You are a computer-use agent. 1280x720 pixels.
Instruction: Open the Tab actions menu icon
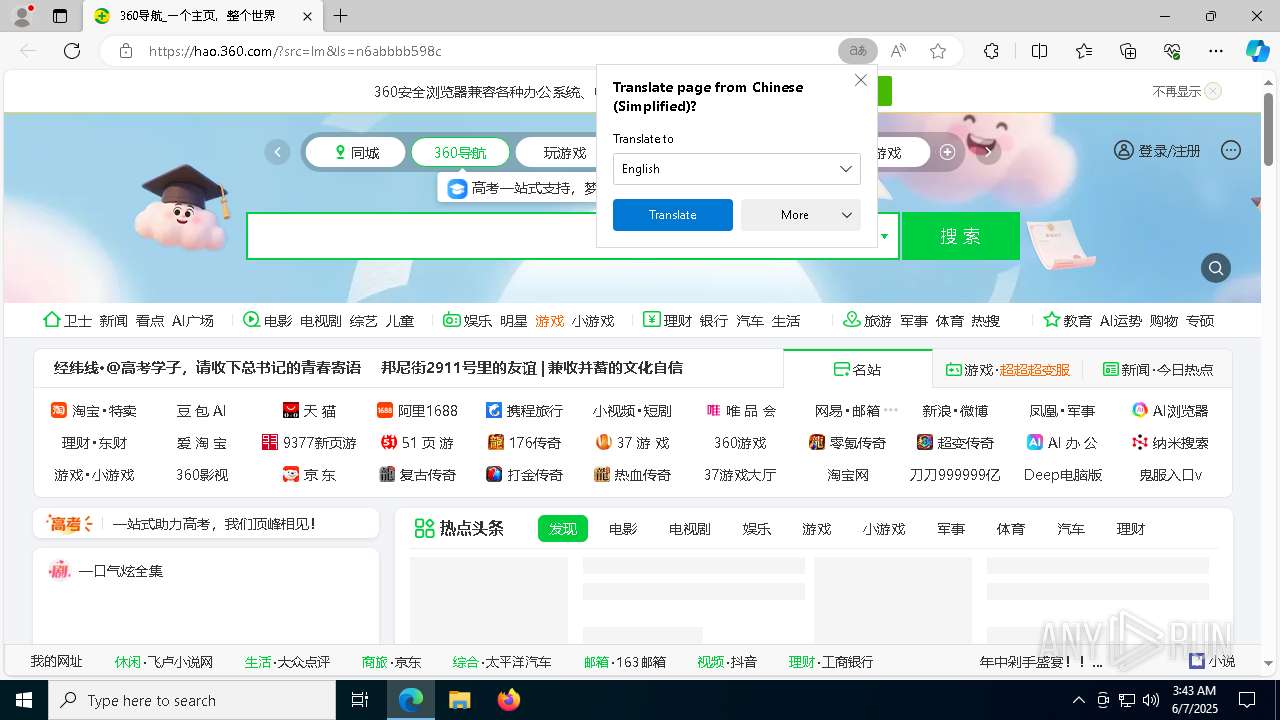coord(60,16)
